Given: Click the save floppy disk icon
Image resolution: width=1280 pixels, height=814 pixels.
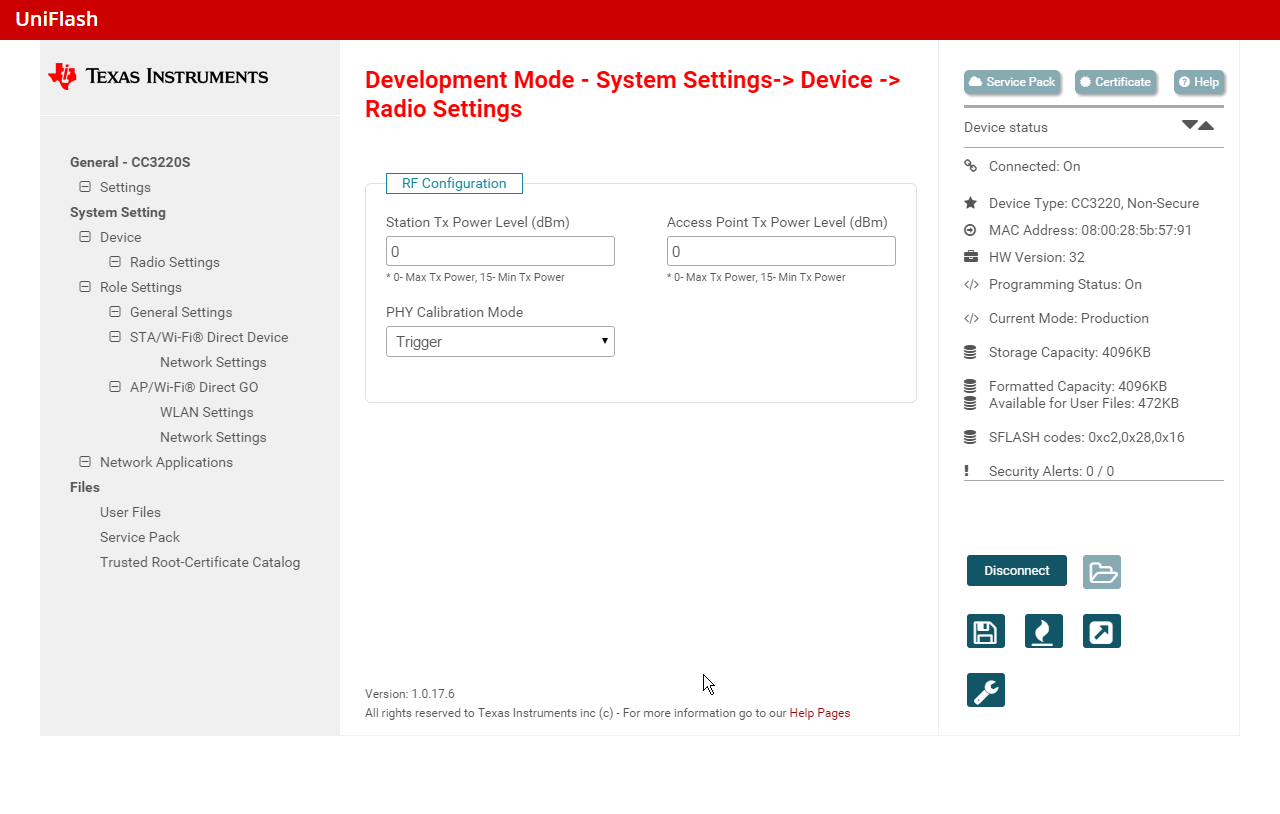Looking at the screenshot, I should tap(986, 631).
